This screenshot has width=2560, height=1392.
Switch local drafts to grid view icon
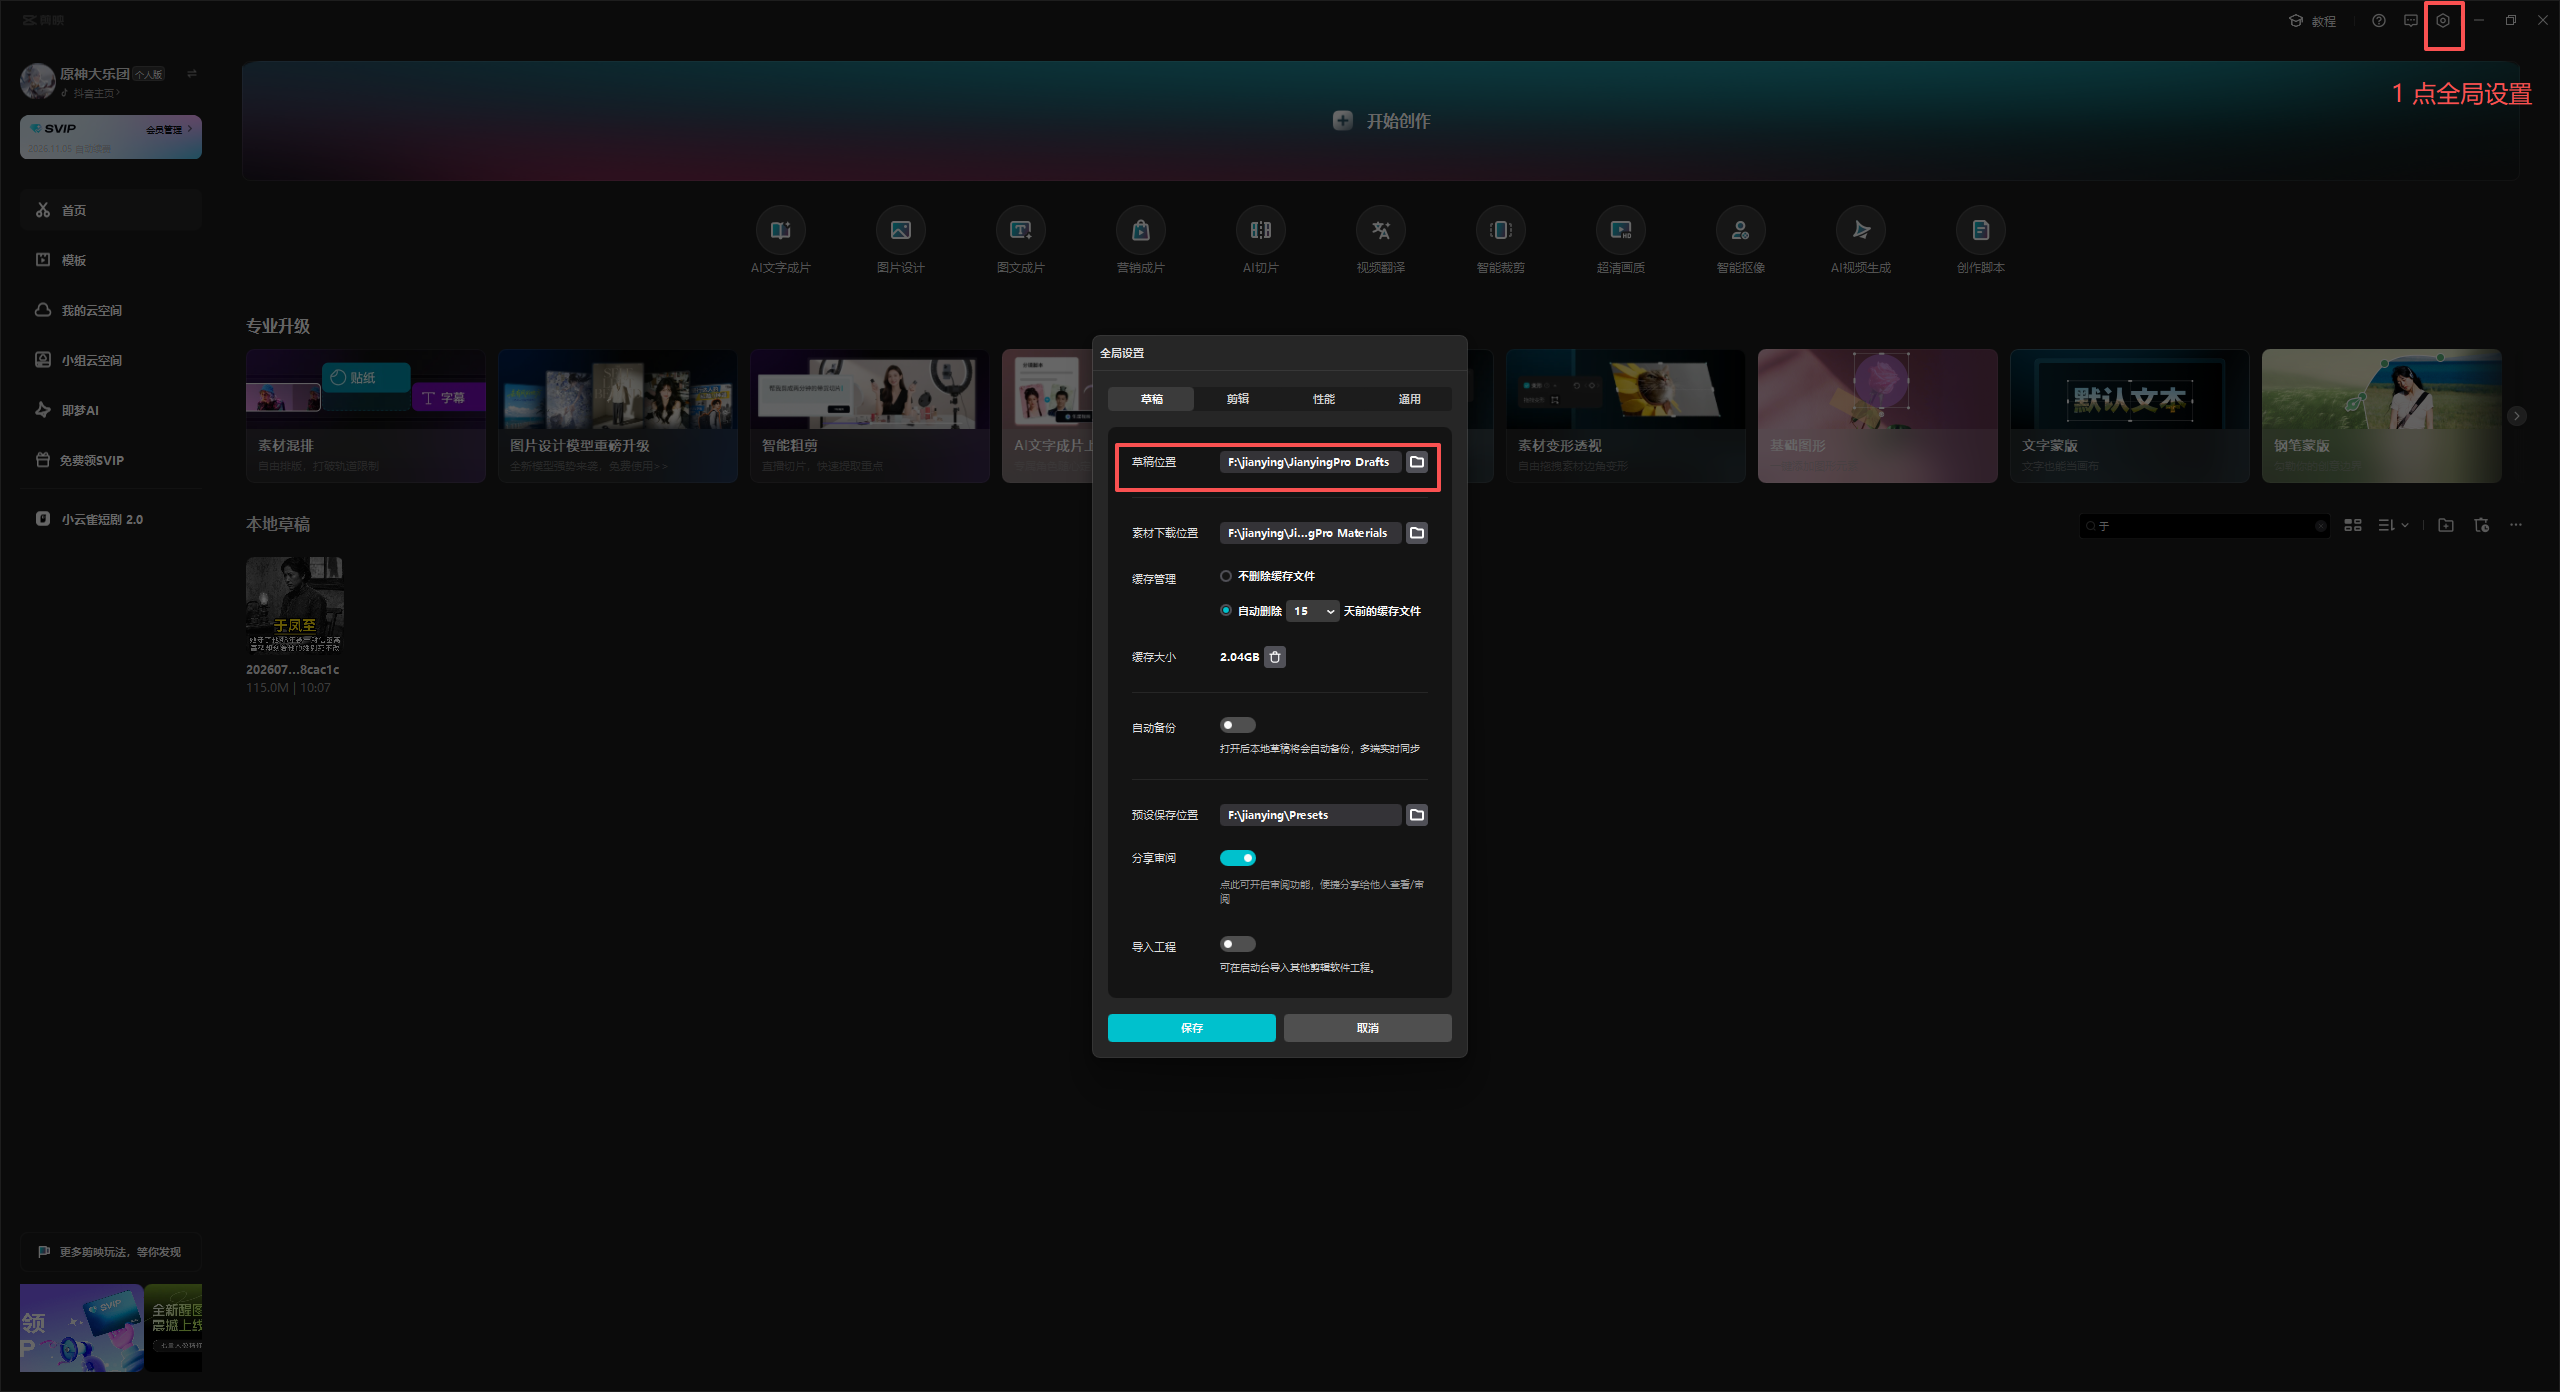pos(2353,525)
